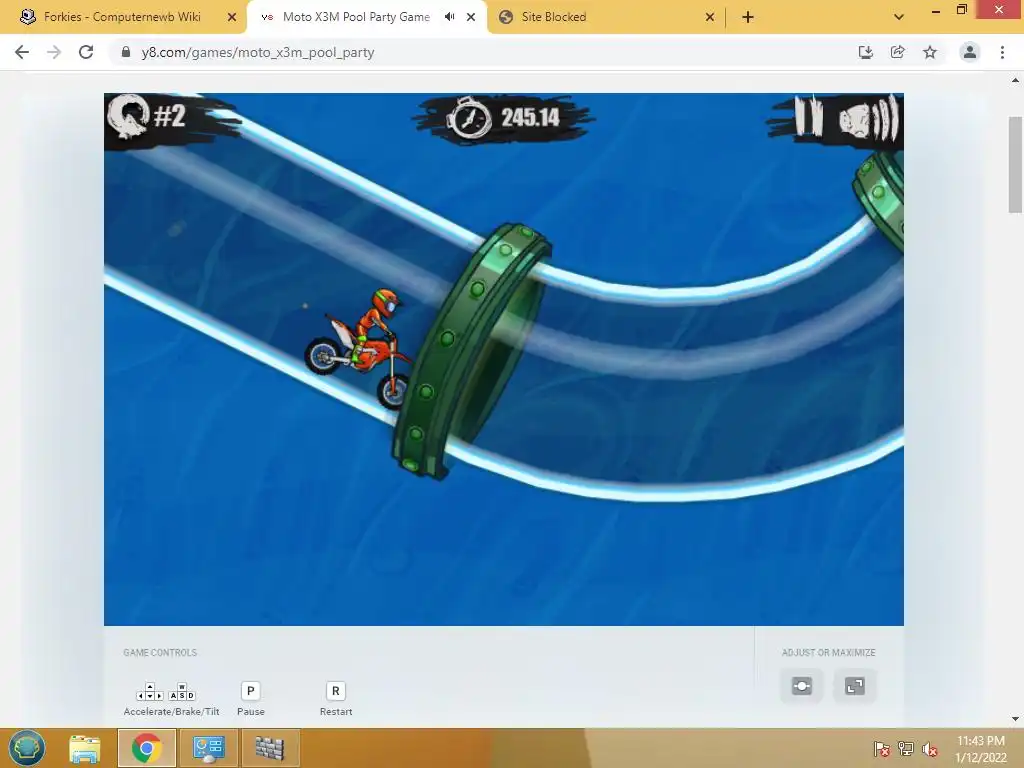Screen dimensions: 1024x768
Task: Go back using browser back arrow
Action: tap(22, 52)
